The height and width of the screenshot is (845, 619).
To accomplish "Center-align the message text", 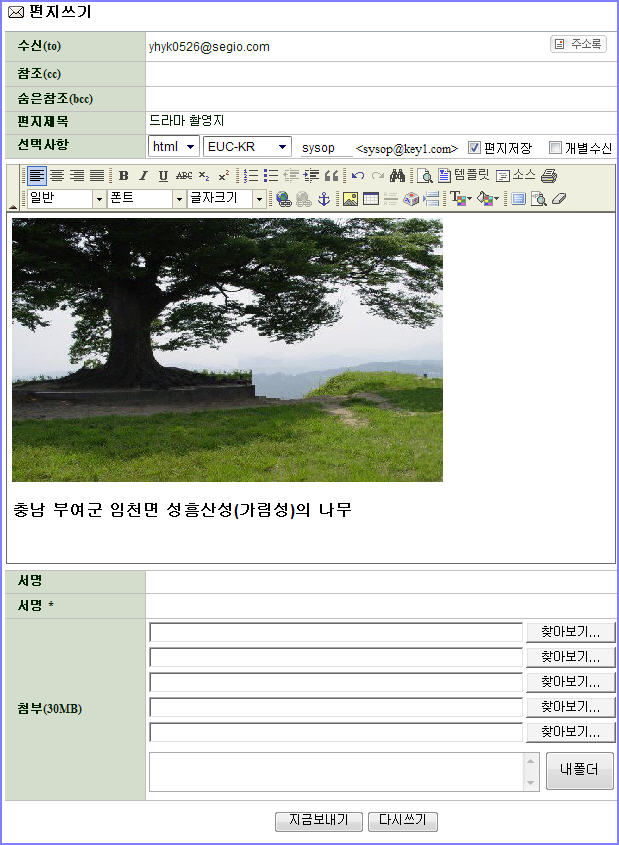I will (x=57, y=176).
